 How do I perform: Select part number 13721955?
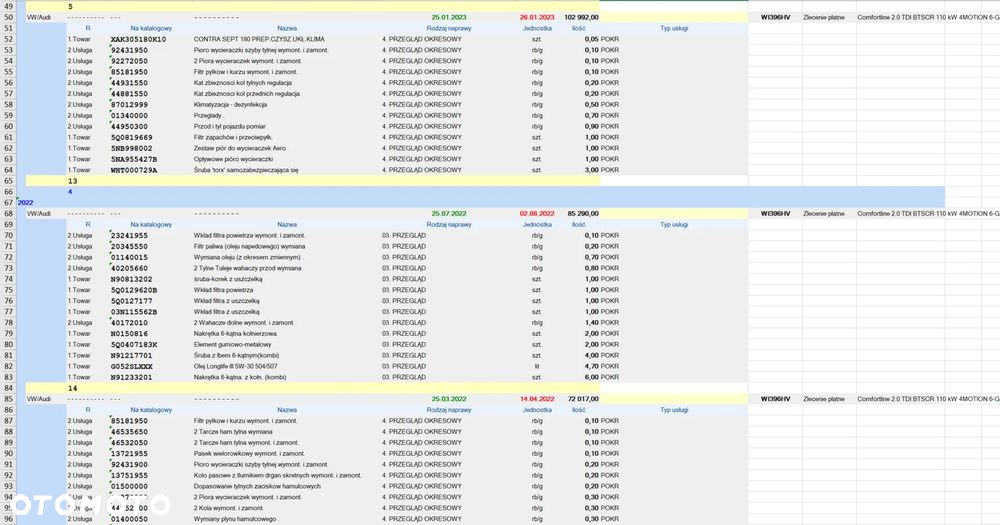(x=129, y=454)
